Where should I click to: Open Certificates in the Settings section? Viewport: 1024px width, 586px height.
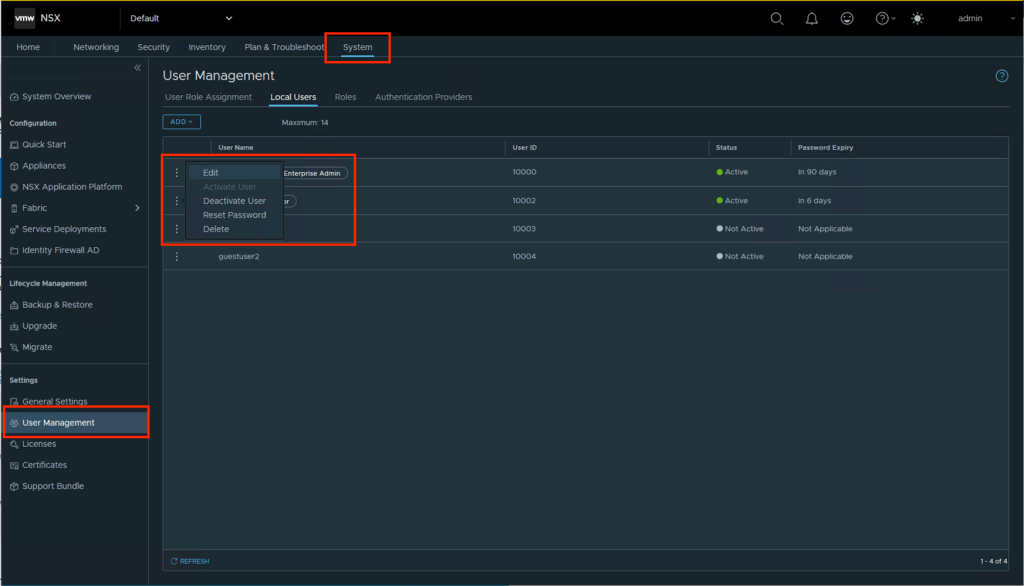44,465
